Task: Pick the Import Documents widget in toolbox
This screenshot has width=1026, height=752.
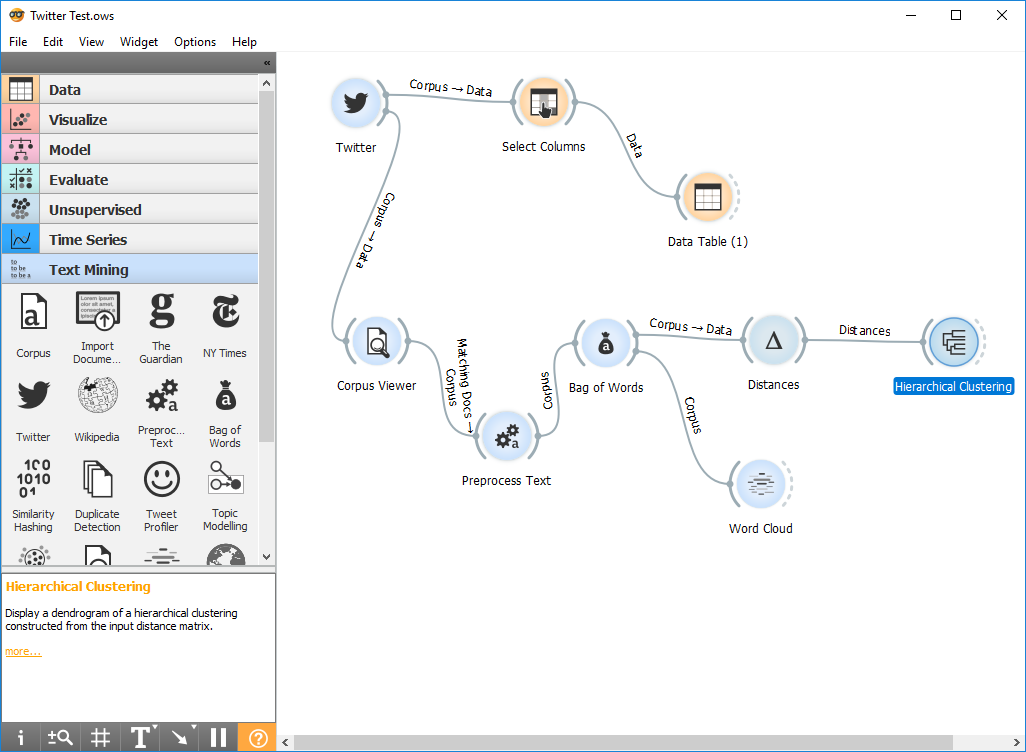Action: [97, 327]
